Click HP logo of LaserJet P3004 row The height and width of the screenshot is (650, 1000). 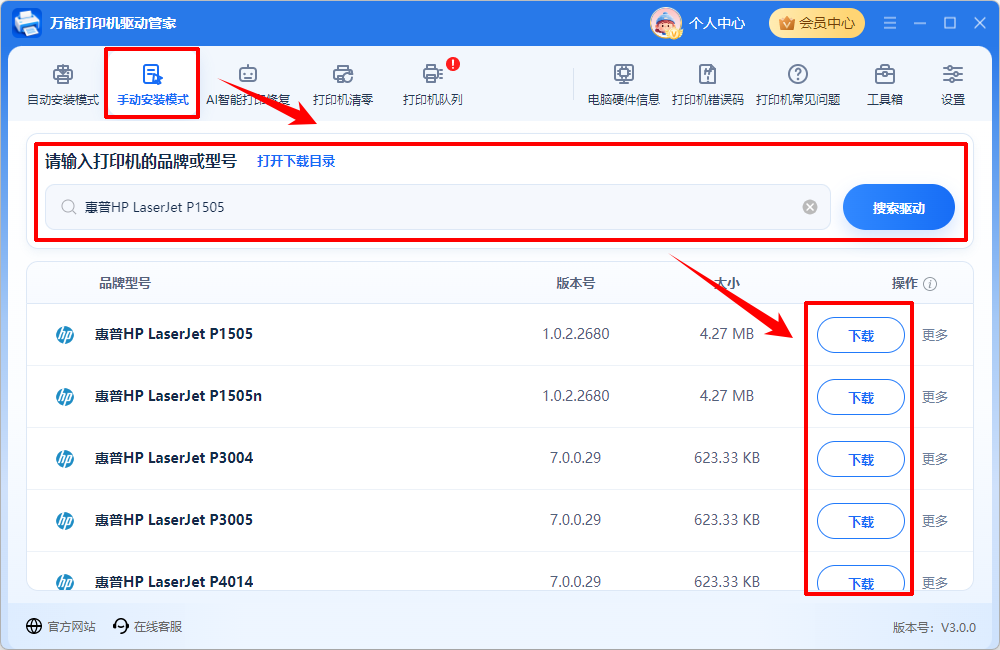pyautogui.click(x=65, y=459)
